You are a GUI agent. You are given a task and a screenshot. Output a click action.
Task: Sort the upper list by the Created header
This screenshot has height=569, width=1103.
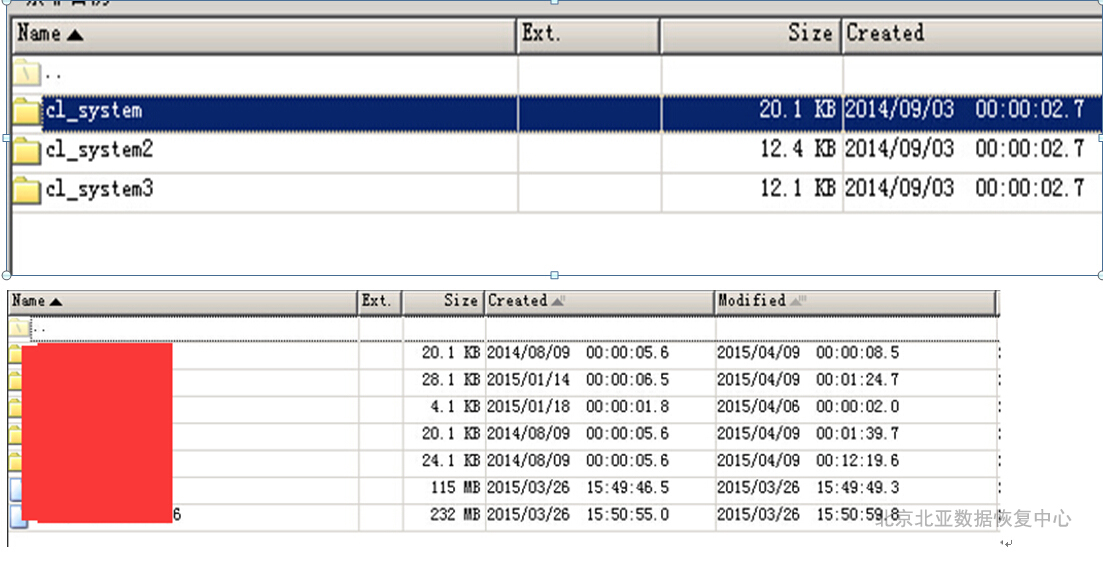(x=972, y=35)
